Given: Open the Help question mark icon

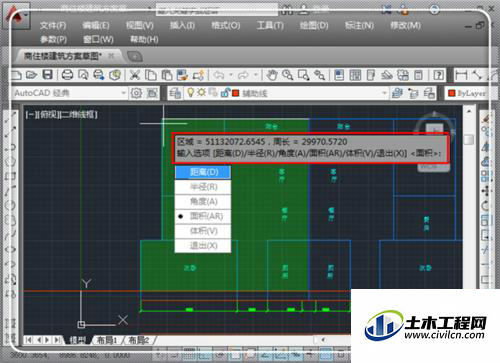Looking at the screenshot, I should coord(439,75).
